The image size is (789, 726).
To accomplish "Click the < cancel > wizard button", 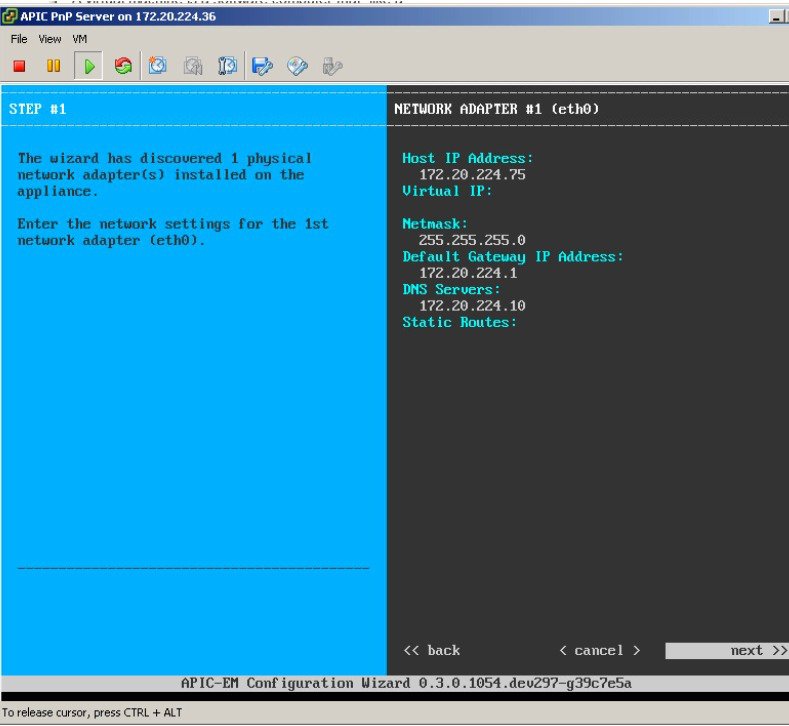I will (599, 651).
